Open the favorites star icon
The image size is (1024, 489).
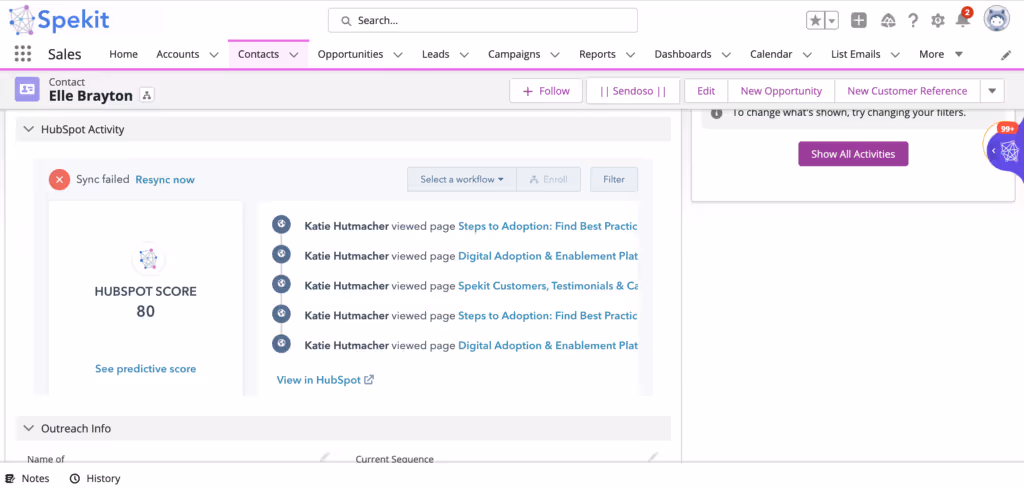[816, 20]
